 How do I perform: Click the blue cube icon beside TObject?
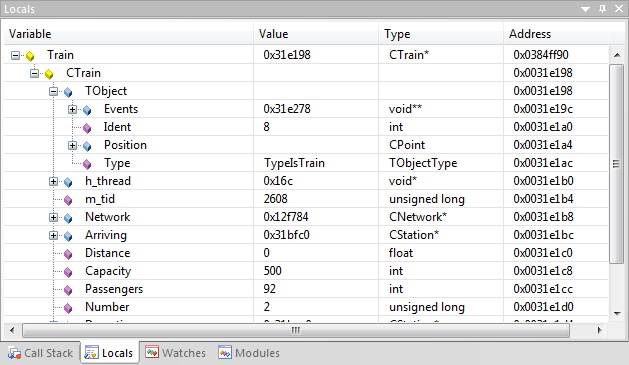tap(68, 92)
